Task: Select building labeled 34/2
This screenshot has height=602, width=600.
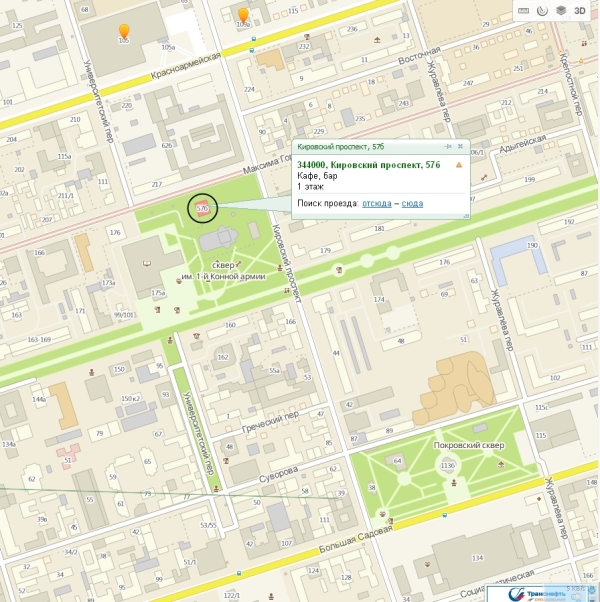Action: pyautogui.click(x=71, y=552)
